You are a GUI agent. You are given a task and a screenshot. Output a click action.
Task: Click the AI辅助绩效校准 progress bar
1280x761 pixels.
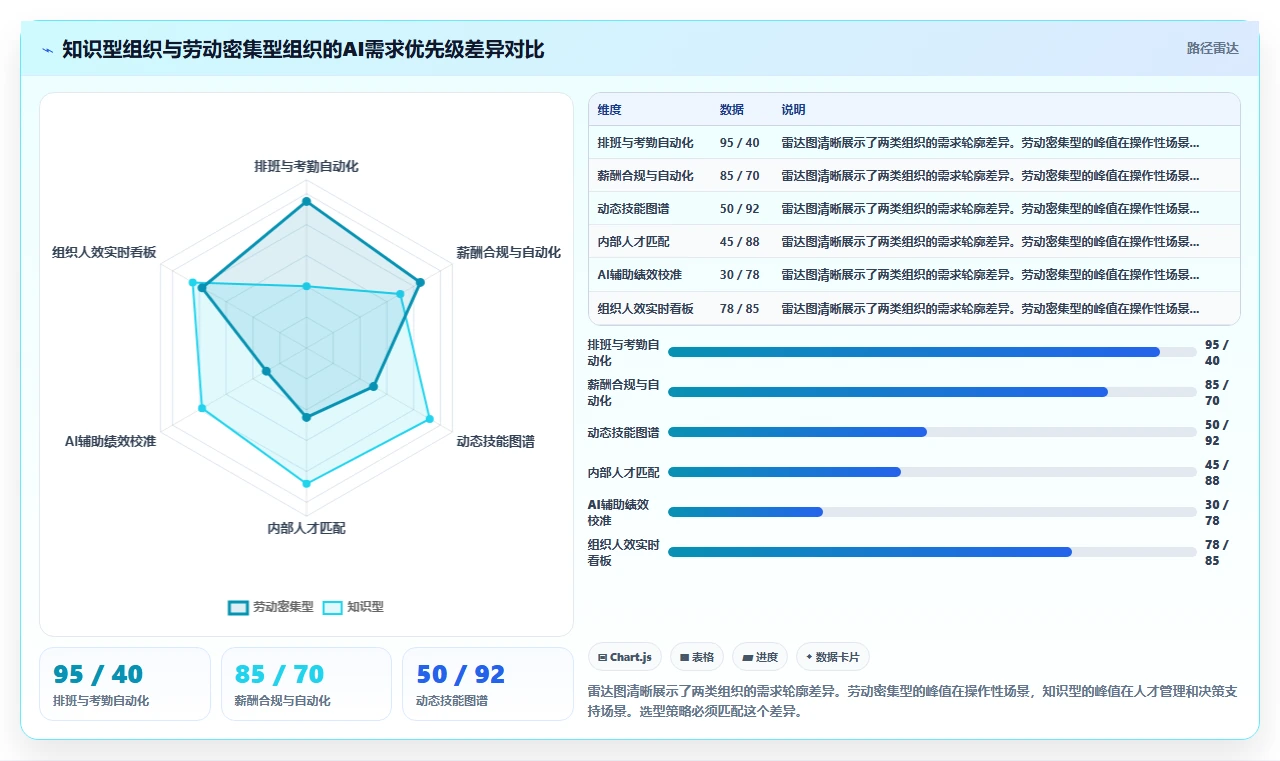coord(932,512)
